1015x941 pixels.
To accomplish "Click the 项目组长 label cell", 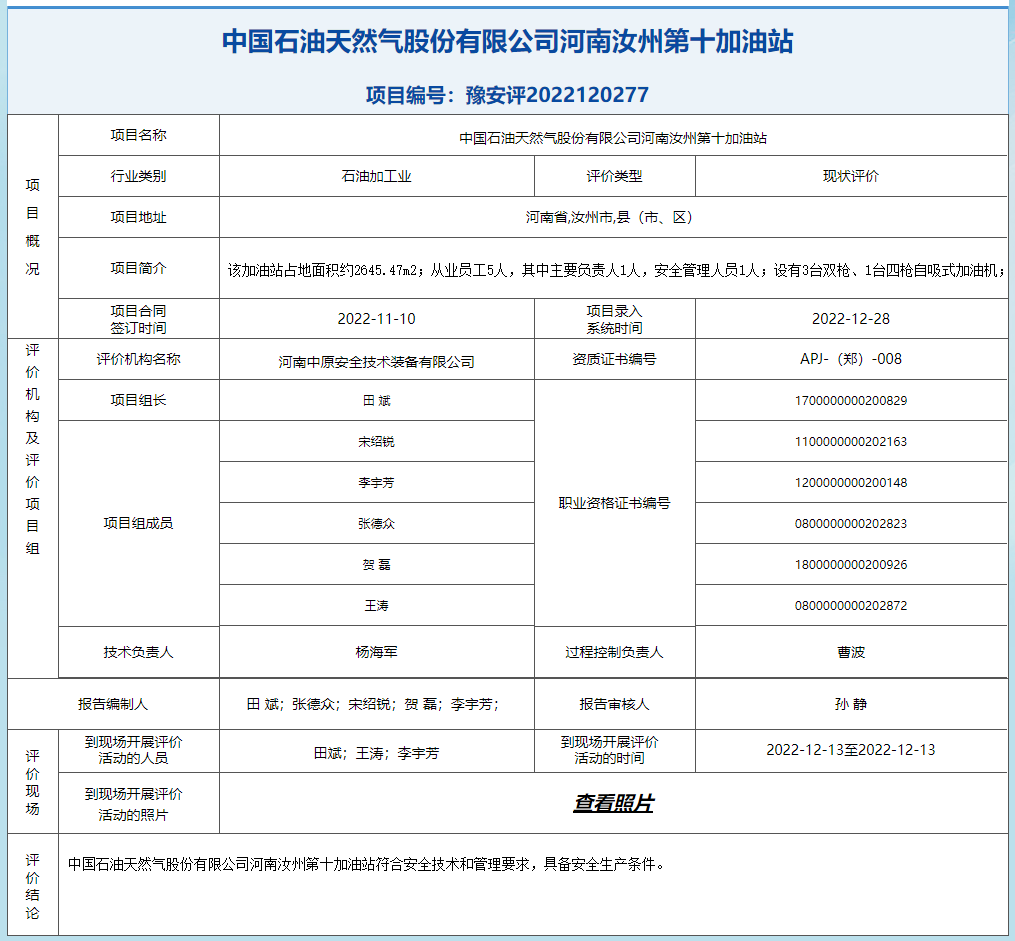I will (139, 401).
